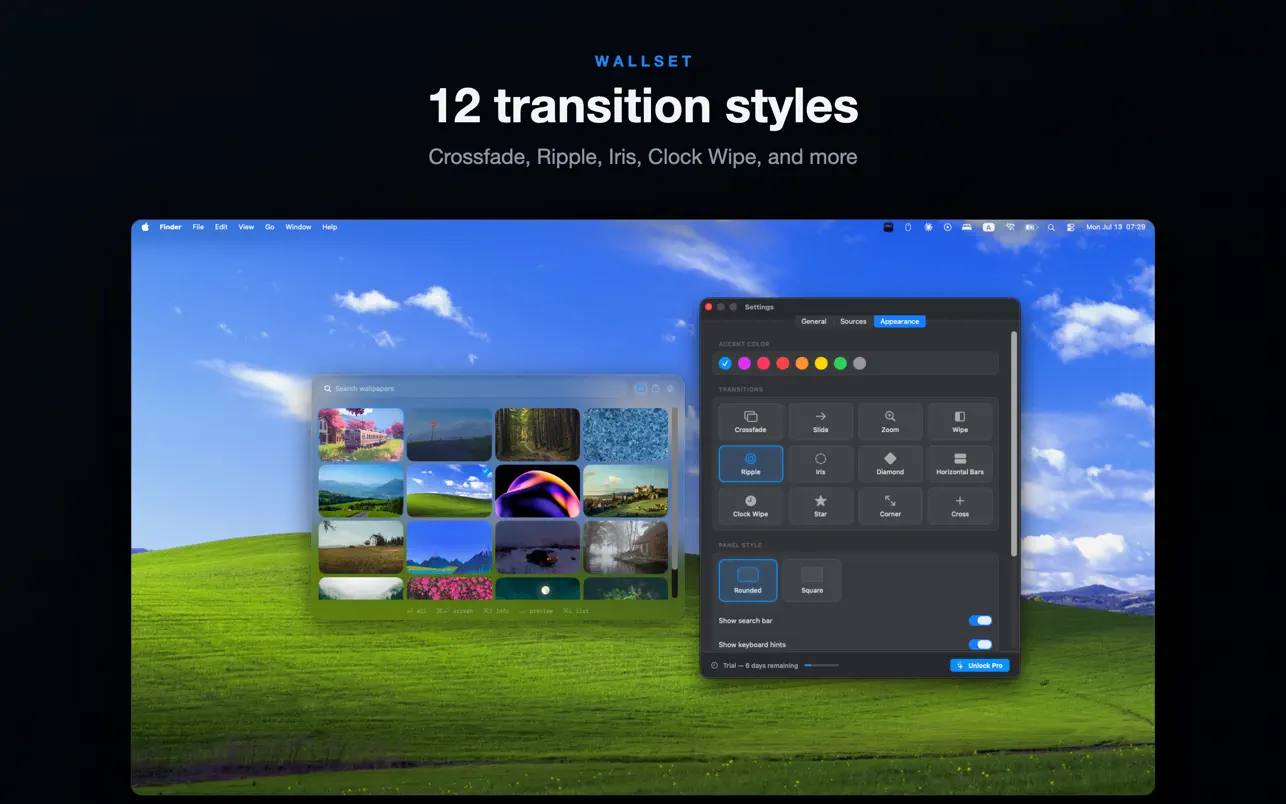Viewport: 1286px width, 804px height.
Task: Click the Settings window scrollbar
Action: pyautogui.click(x=1014, y=445)
